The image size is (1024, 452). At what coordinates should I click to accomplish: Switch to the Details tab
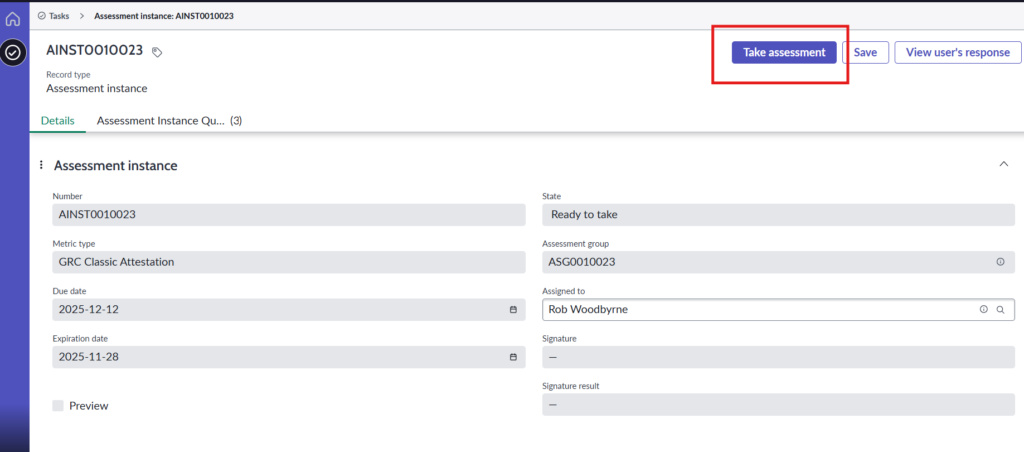coord(57,121)
